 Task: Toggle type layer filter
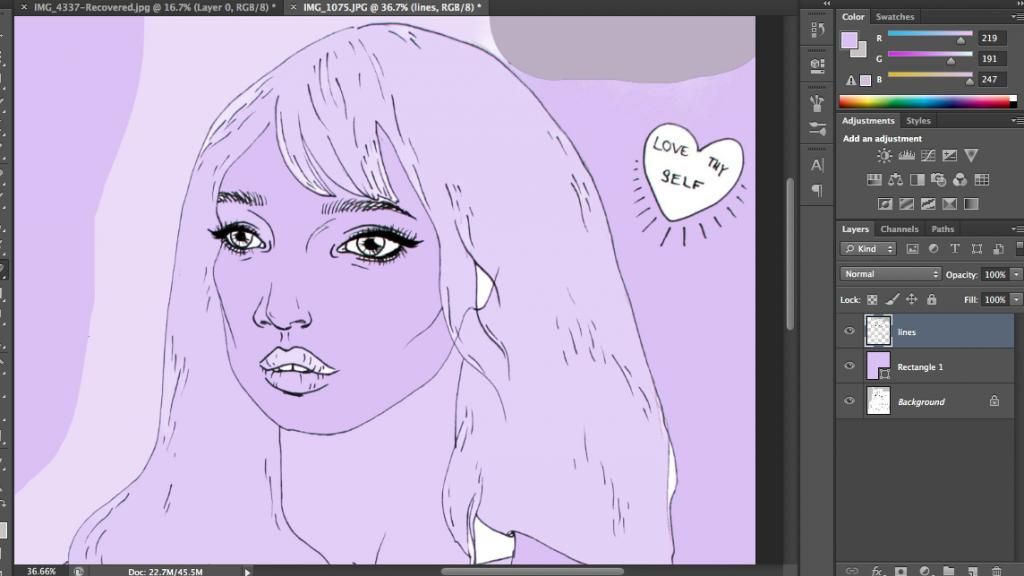(x=955, y=249)
